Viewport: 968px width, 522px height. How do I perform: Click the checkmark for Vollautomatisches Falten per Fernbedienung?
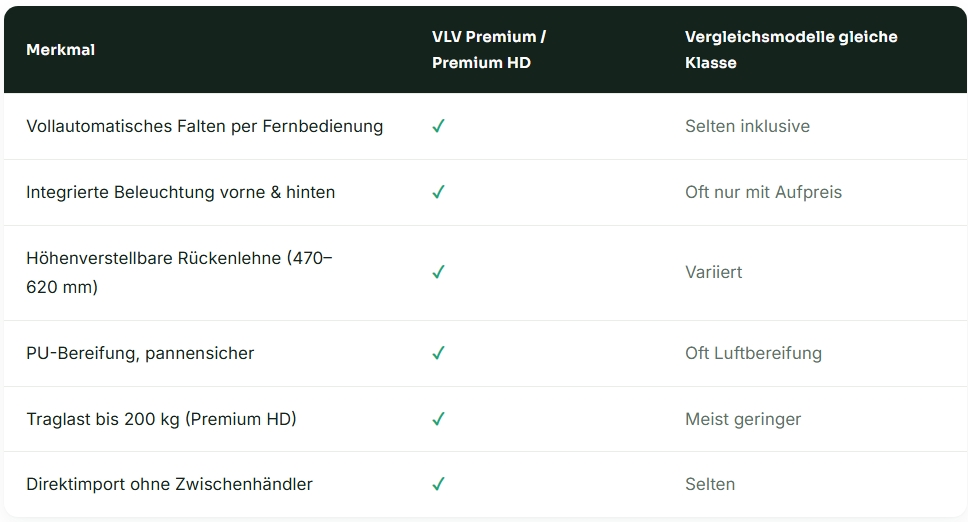tap(438, 126)
